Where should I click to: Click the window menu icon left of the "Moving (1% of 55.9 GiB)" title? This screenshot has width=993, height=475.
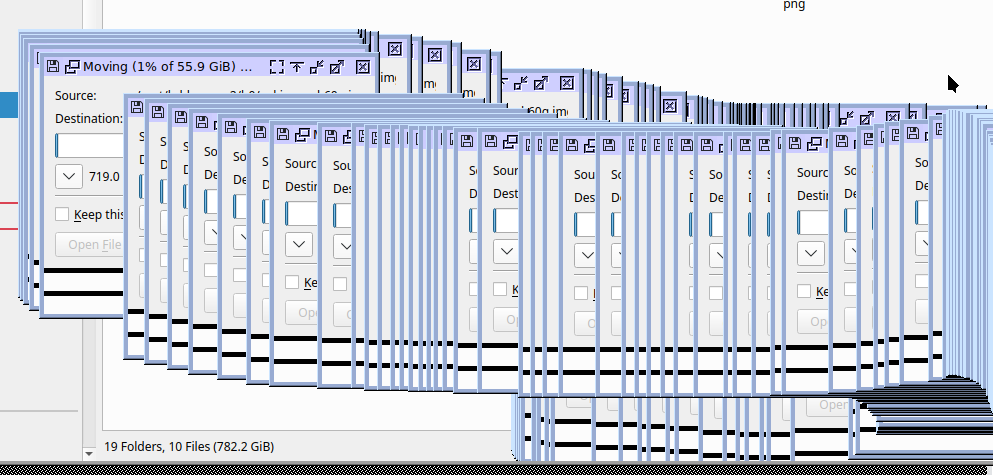54,67
